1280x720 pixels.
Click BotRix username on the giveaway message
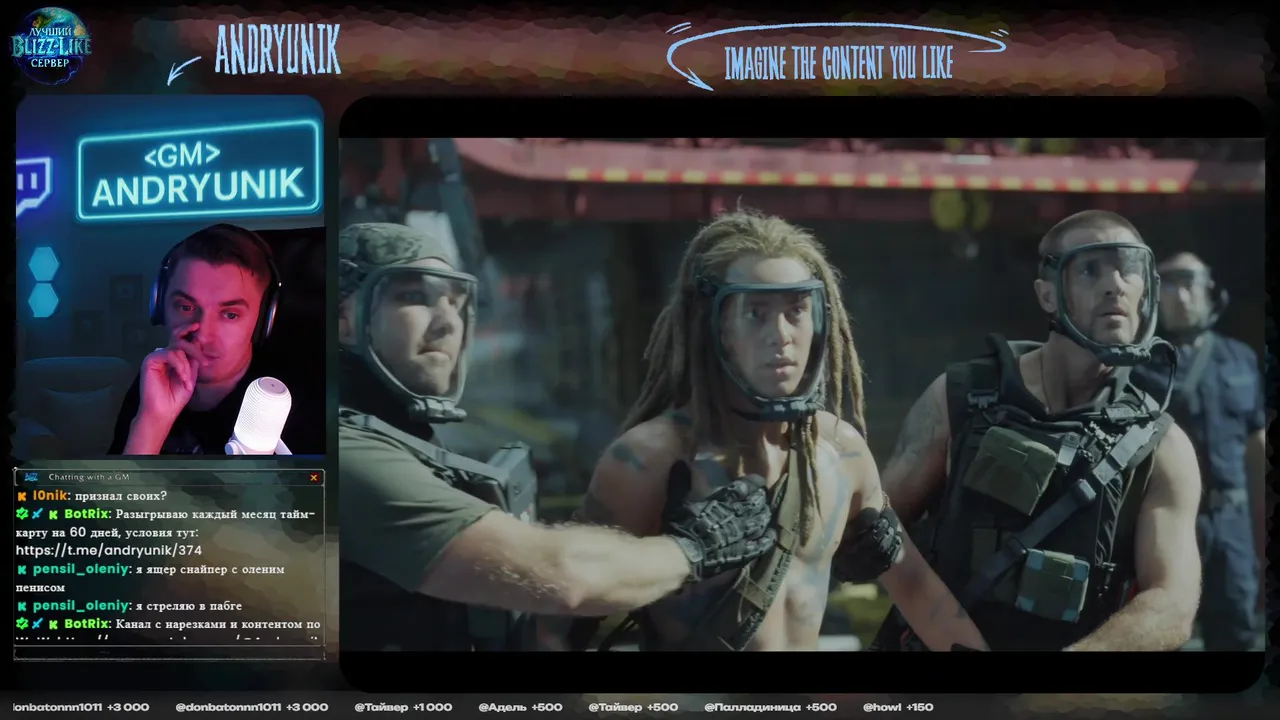[x=86, y=514]
